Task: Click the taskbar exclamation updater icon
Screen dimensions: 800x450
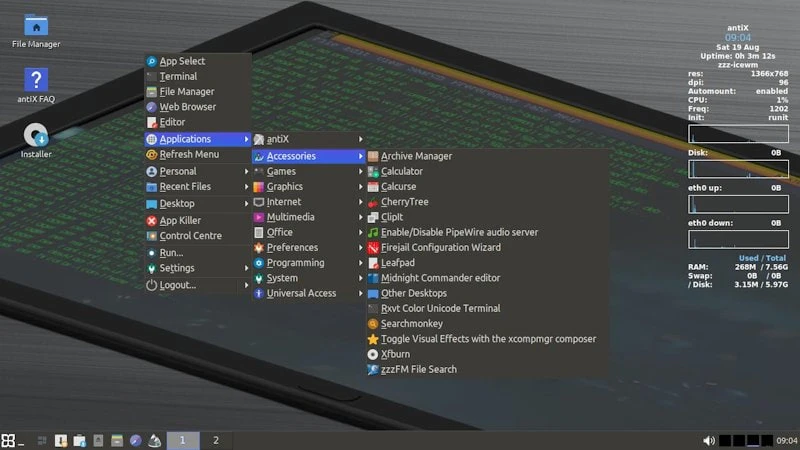Action: 61,440
